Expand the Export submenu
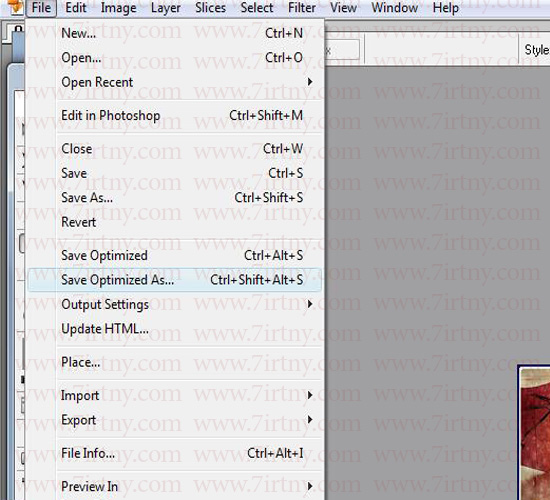The height and width of the screenshot is (500, 550). click(175, 420)
